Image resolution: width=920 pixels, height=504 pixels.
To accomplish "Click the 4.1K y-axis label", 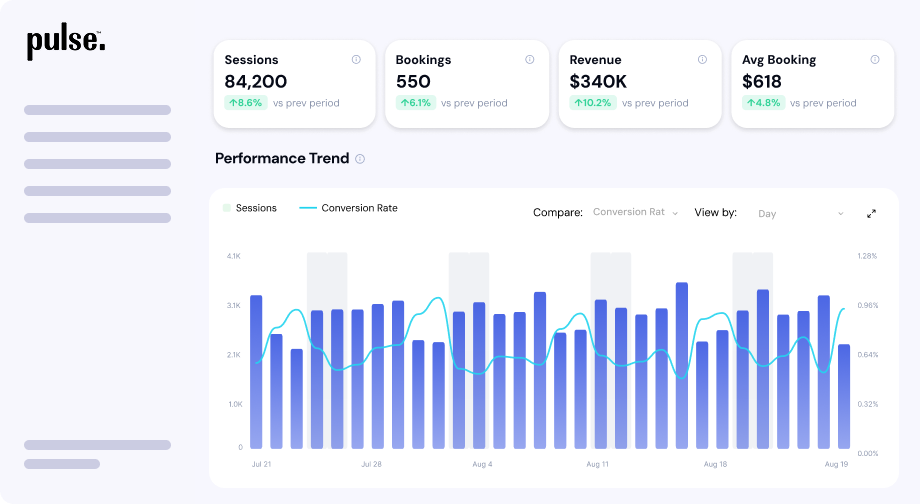I will 234,256.
